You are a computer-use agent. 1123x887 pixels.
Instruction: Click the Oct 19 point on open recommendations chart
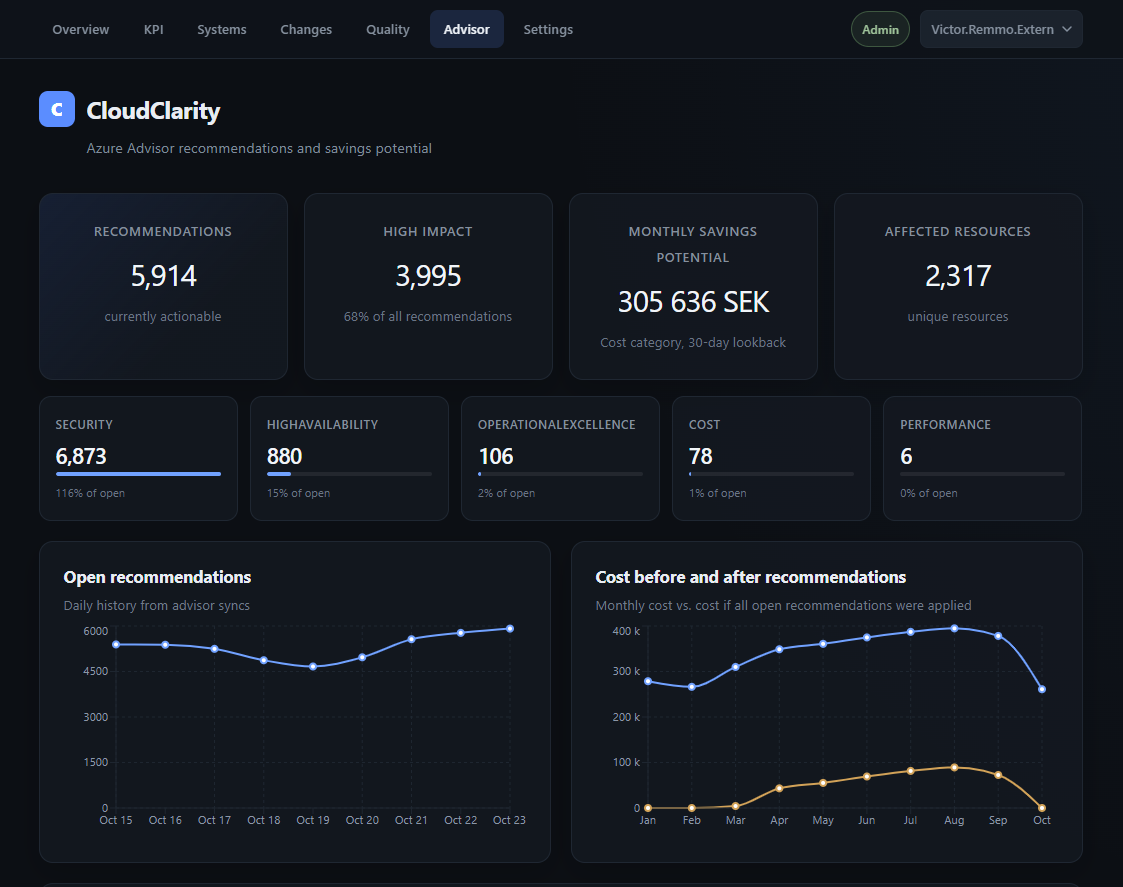[x=313, y=666]
